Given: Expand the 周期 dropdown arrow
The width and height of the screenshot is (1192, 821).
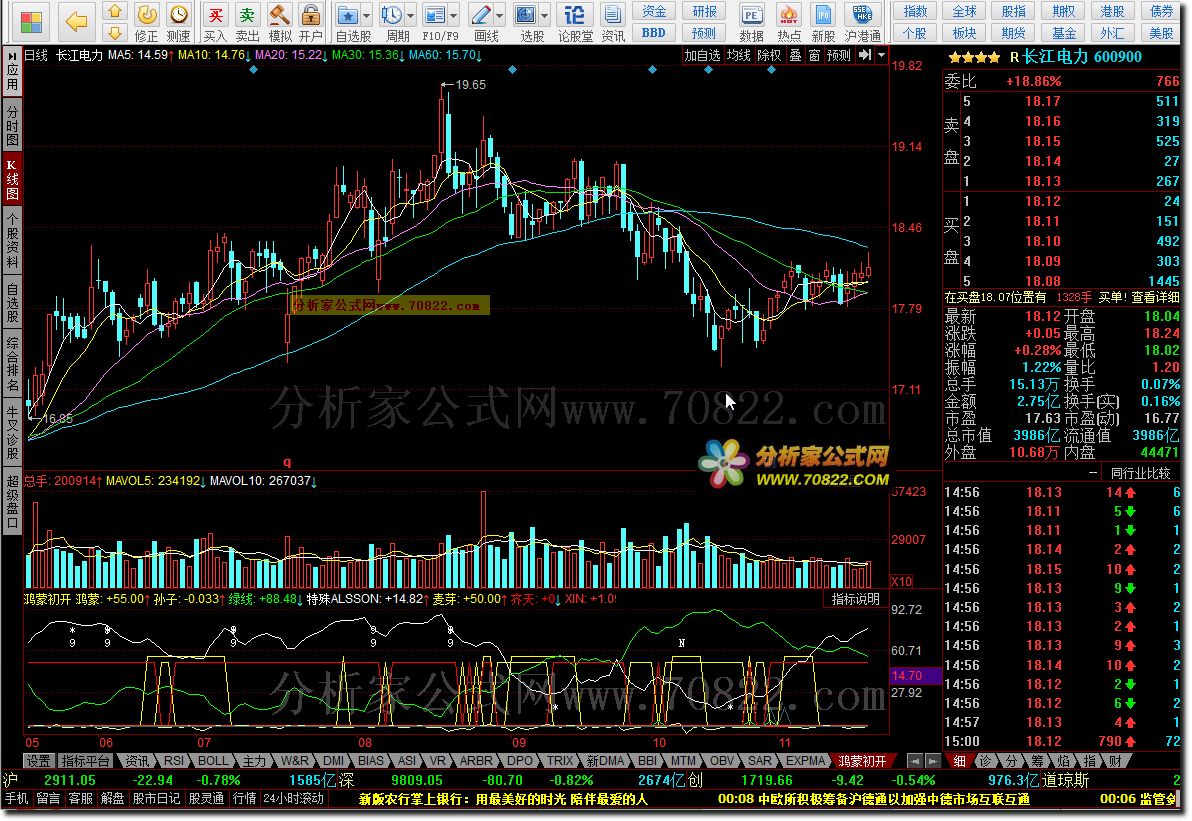Looking at the screenshot, I should 411,15.
